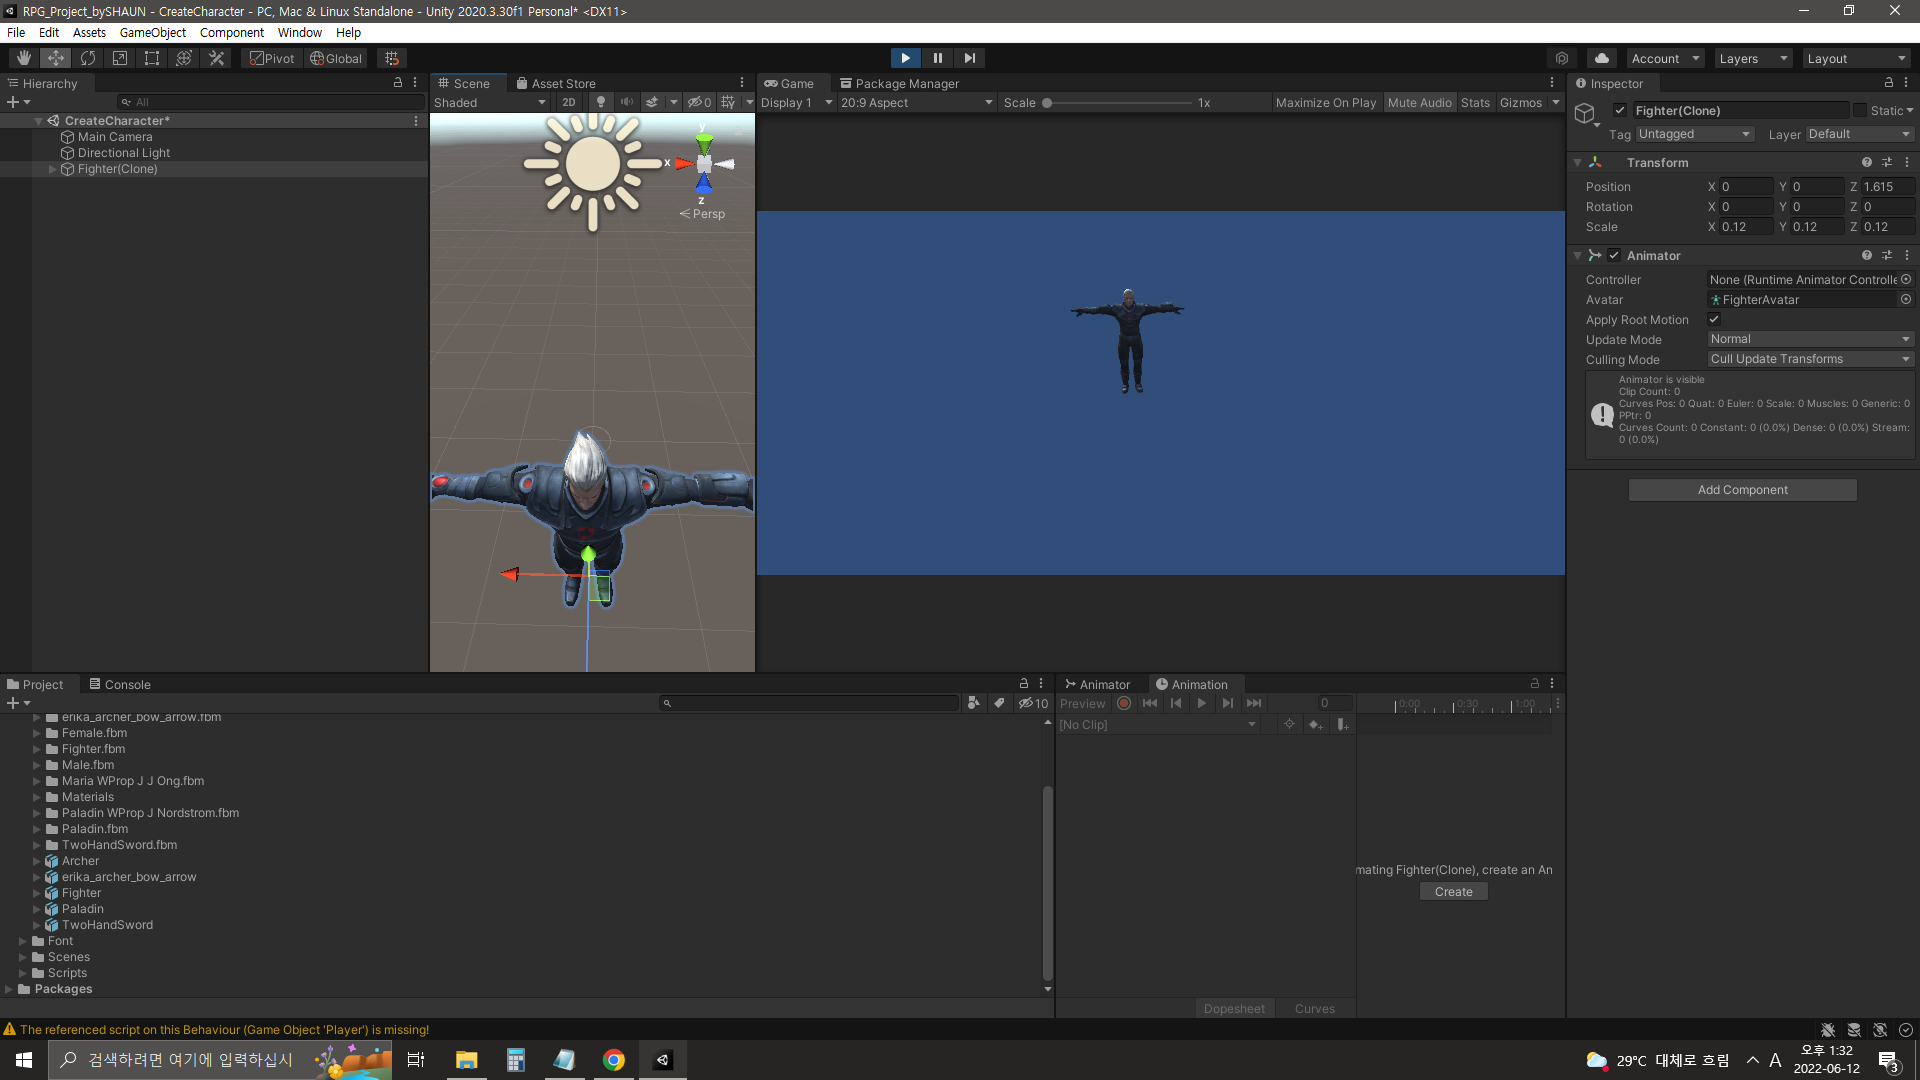Viewport: 1920px width, 1080px height.
Task: Click Add event icon in Animation panel
Action: [x=1343, y=725]
